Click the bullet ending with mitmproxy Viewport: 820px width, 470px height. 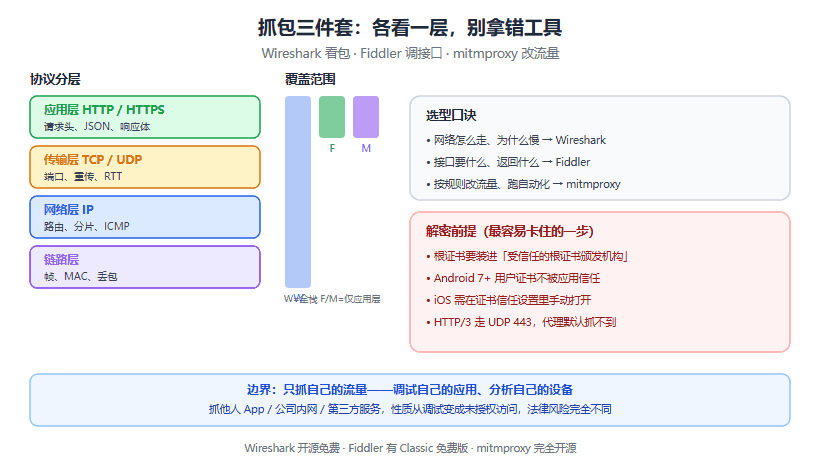click(523, 184)
